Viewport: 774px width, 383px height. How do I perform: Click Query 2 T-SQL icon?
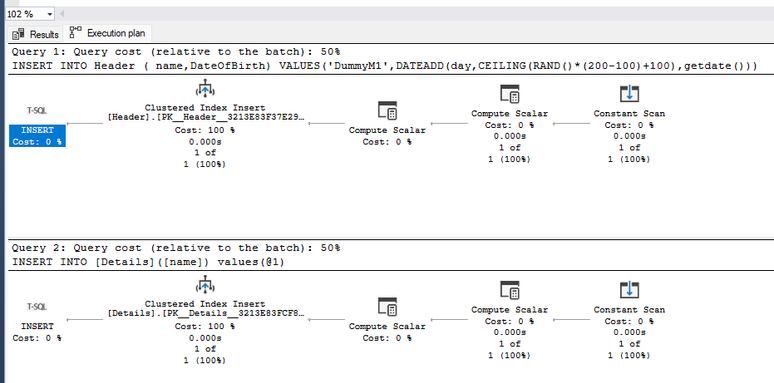[x=37, y=307]
